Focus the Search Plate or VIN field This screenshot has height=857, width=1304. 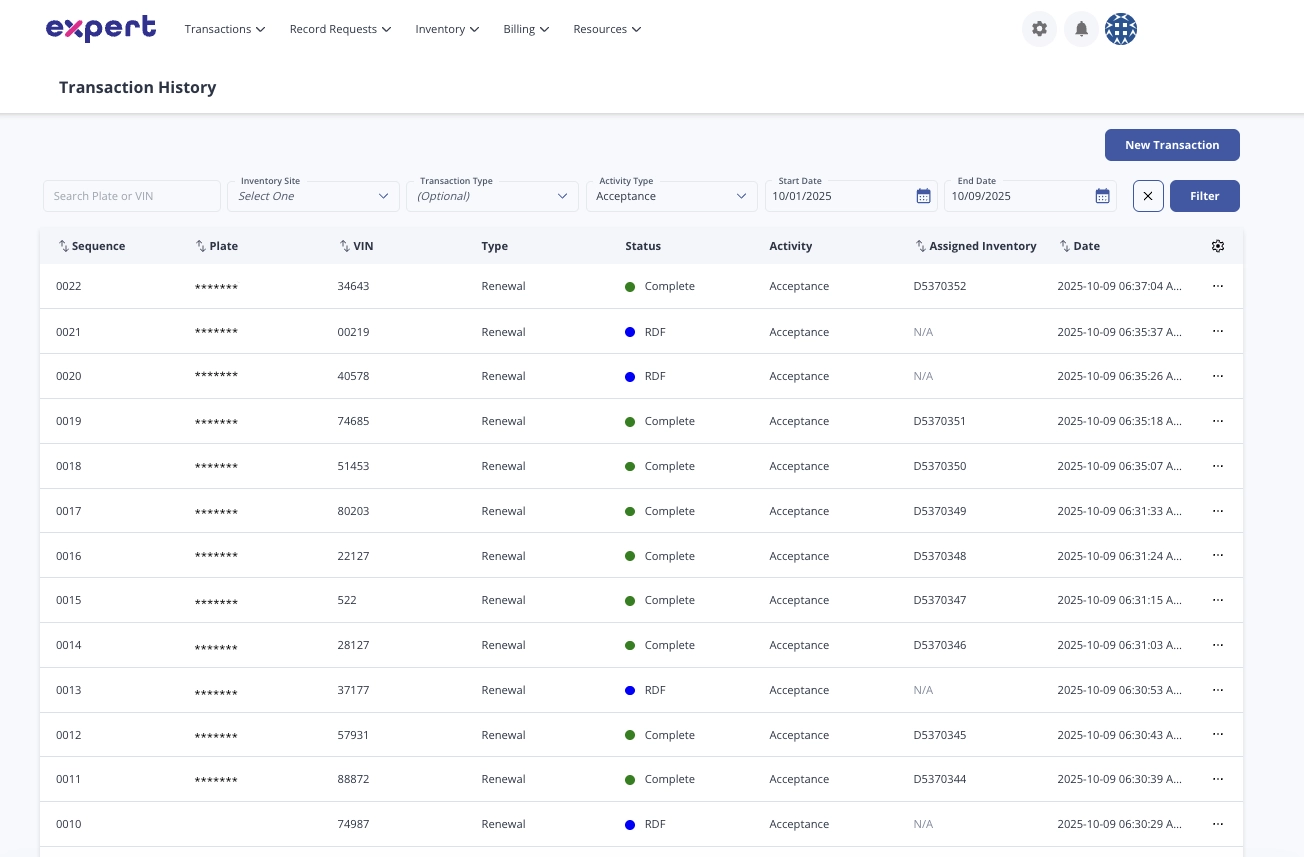click(x=132, y=196)
